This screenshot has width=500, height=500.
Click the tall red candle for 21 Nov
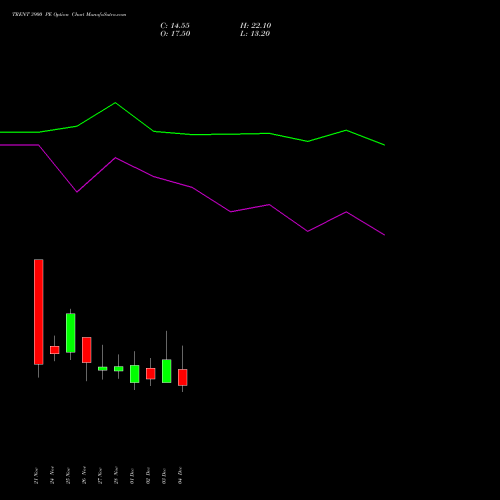pos(39,312)
